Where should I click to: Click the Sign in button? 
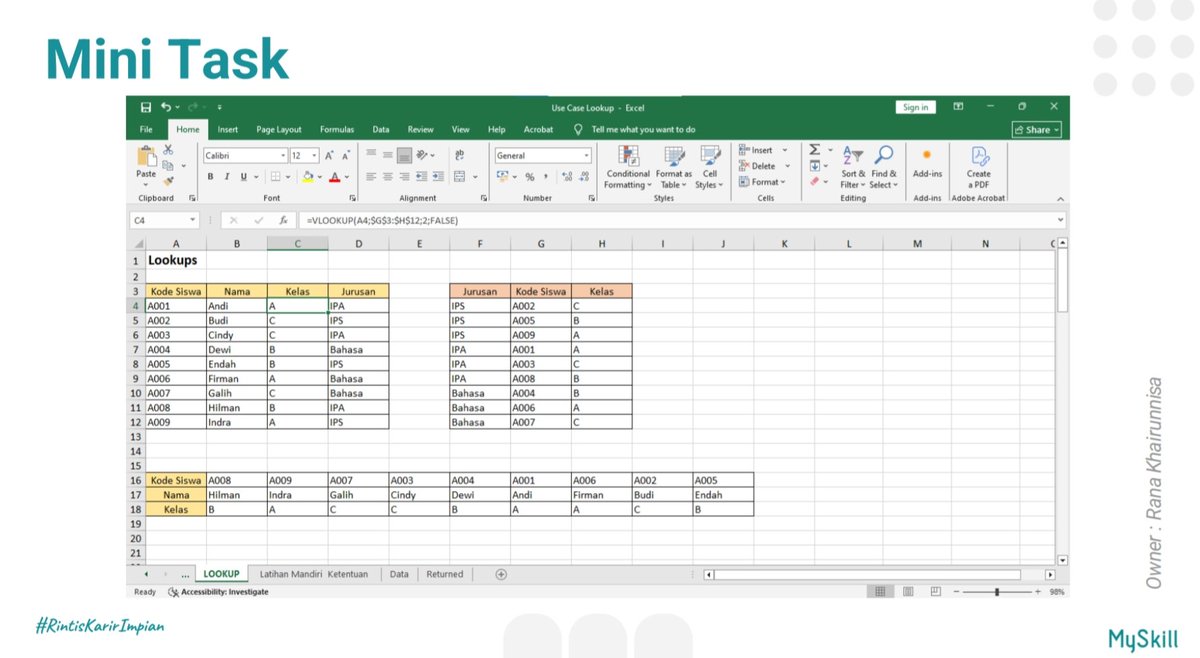coord(915,107)
